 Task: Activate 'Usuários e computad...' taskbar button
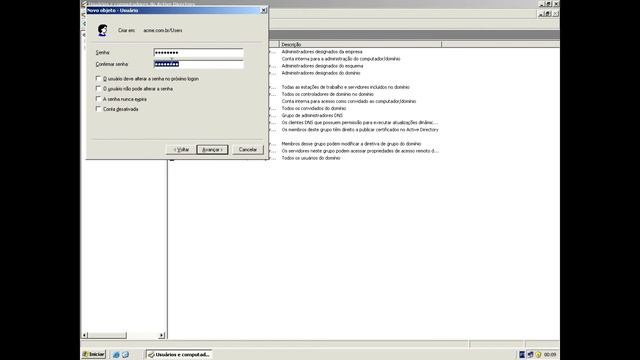179,355
